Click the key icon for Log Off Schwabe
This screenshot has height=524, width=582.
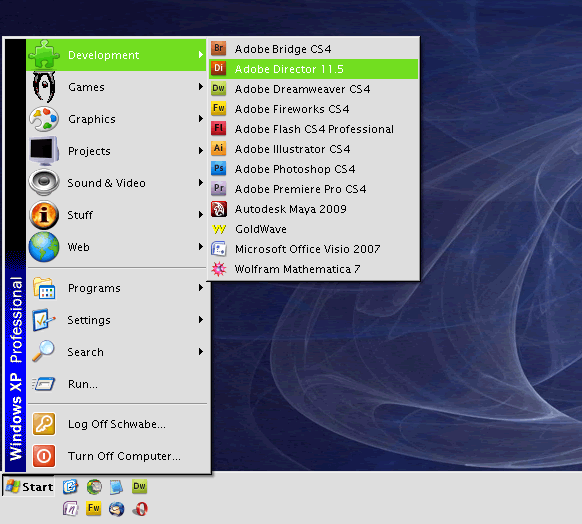point(44,423)
